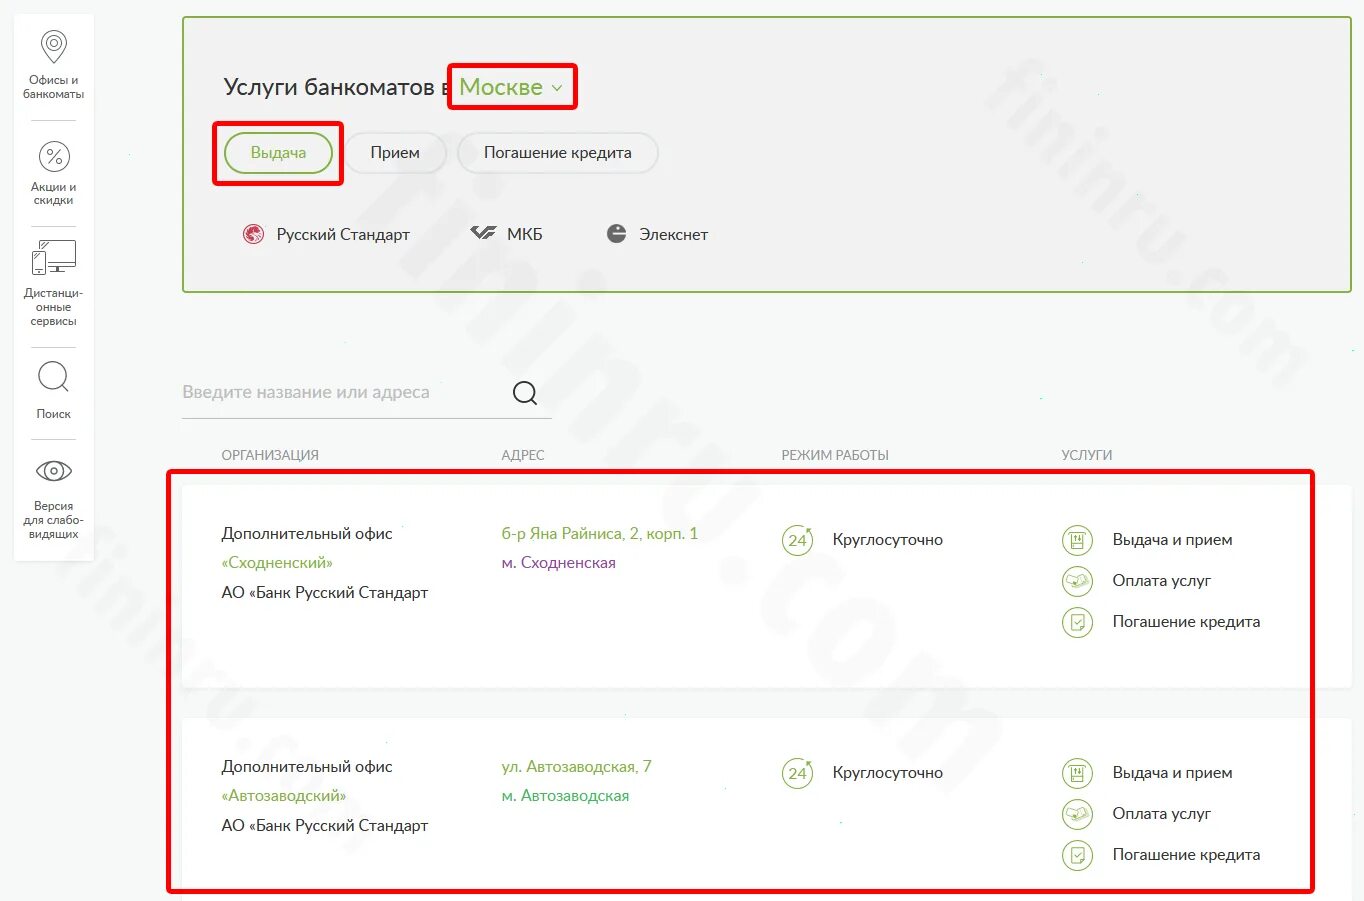
Task: Open the «Сходненский» office link
Action: [277, 563]
